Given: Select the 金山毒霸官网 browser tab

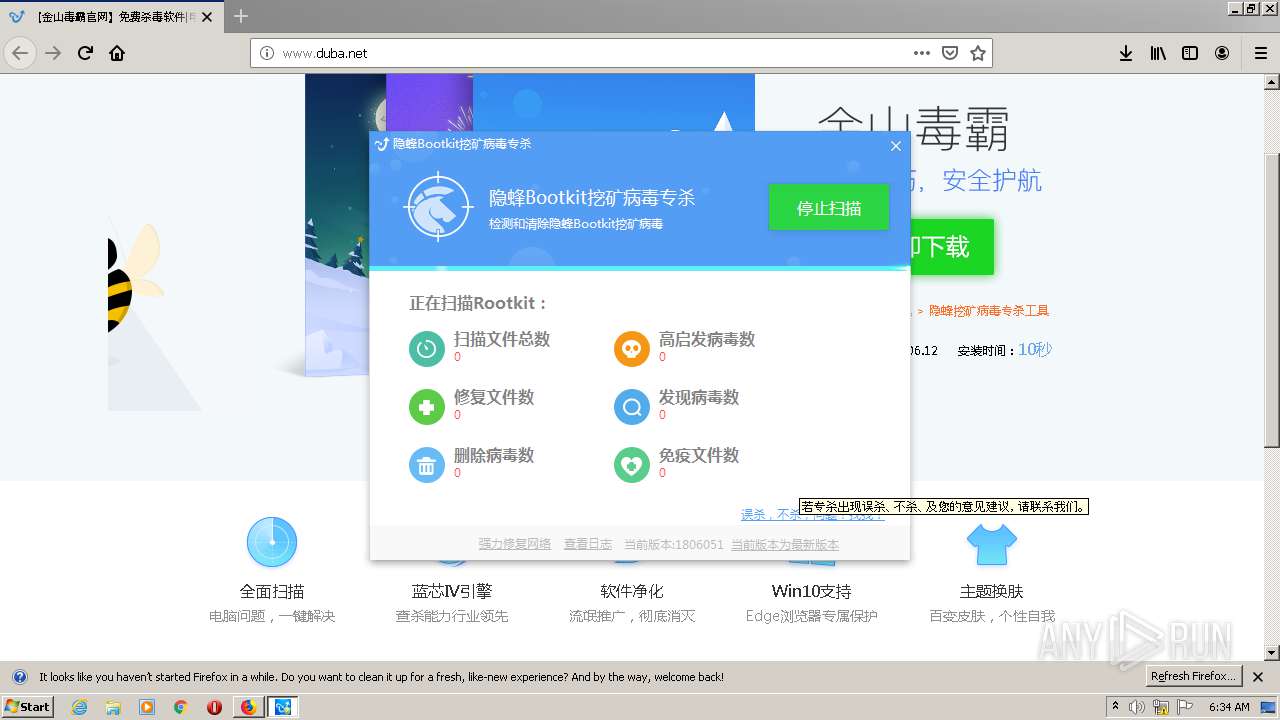Looking at the screenshot, I should (x=112, y=16).
